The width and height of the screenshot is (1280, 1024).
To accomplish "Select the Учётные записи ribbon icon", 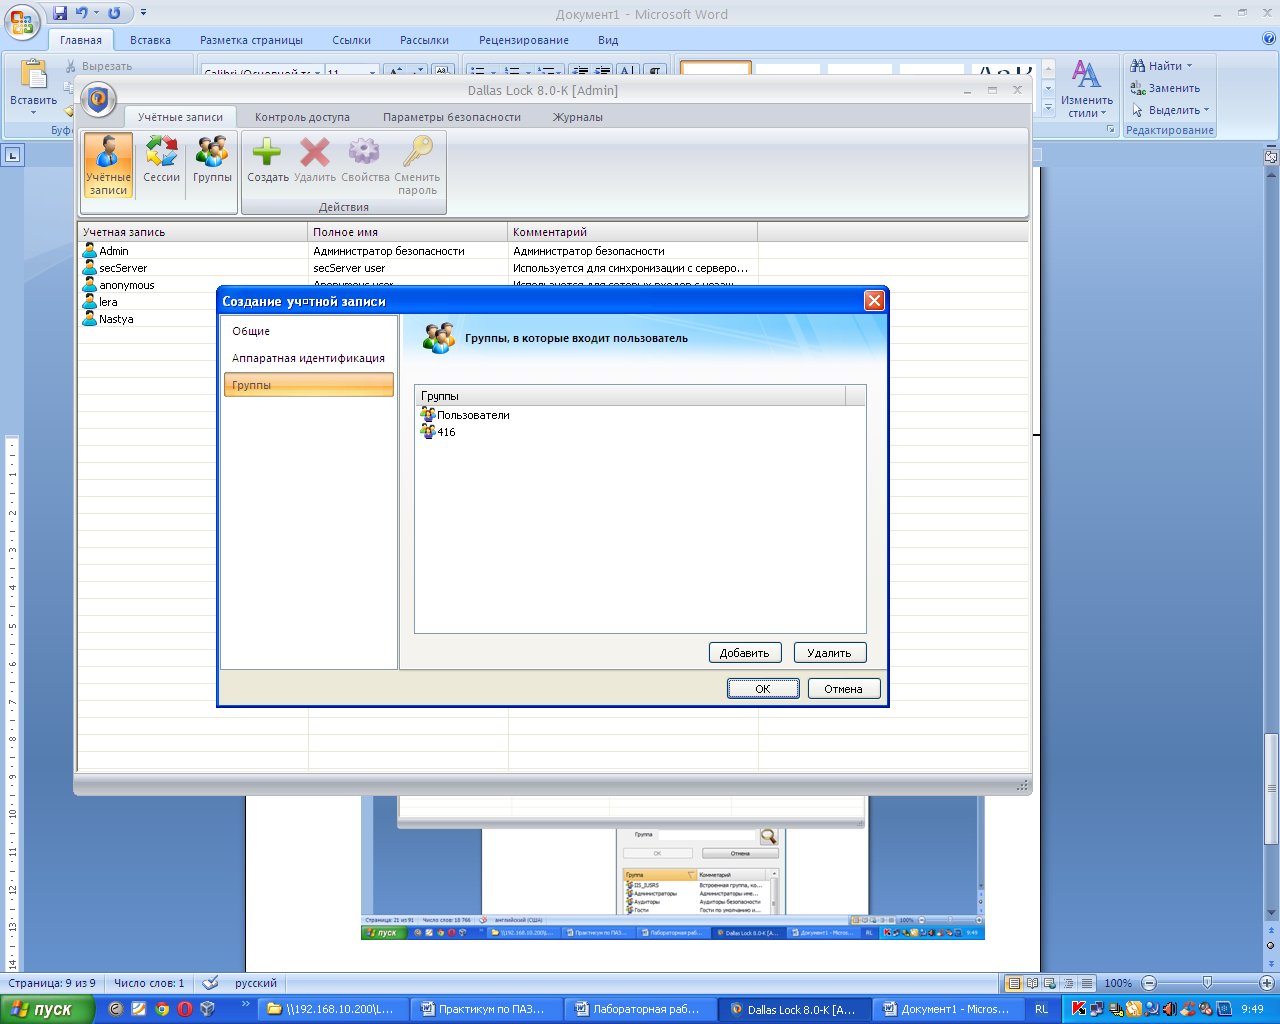I will pos(108,165).
